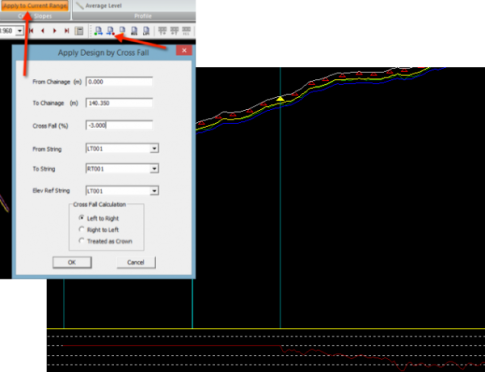485x372 pixels.
Task: Click the T+ toolbar icon
Action: [162, 31]
